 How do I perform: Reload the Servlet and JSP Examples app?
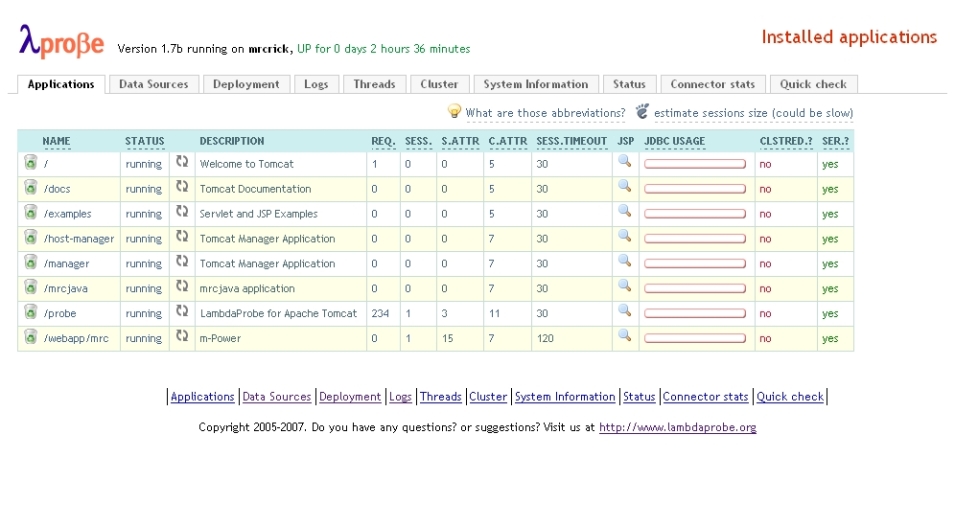[182, 211]
